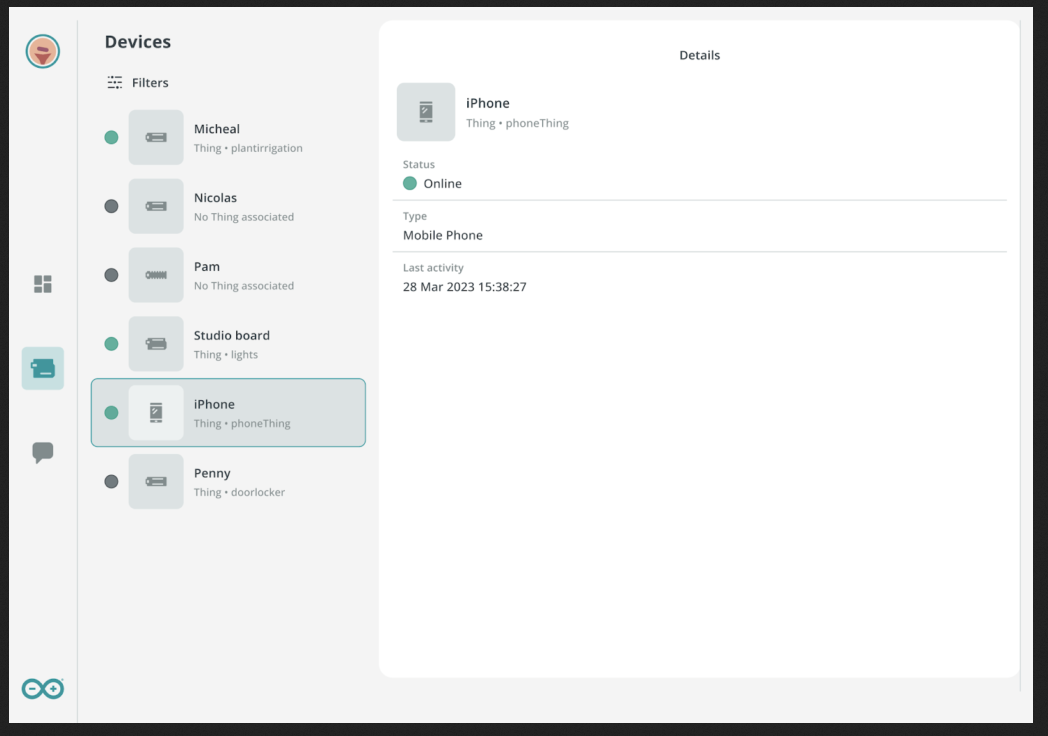Open the Filters option
Viewport: 1048px width, 736px height.
click(x=138, y=82)
